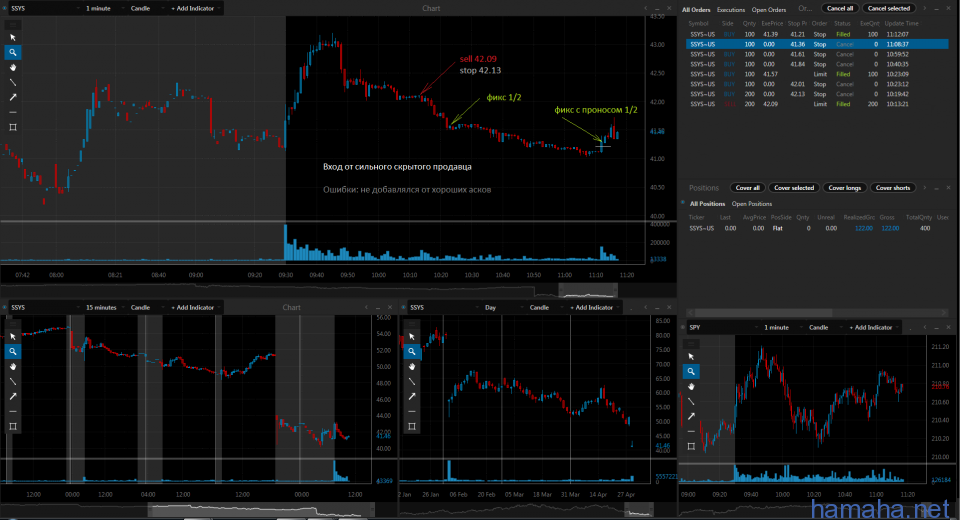Choose the horizontal line tool in SSYS 1 minute chart
960x520 pixels.
[13, 112]
